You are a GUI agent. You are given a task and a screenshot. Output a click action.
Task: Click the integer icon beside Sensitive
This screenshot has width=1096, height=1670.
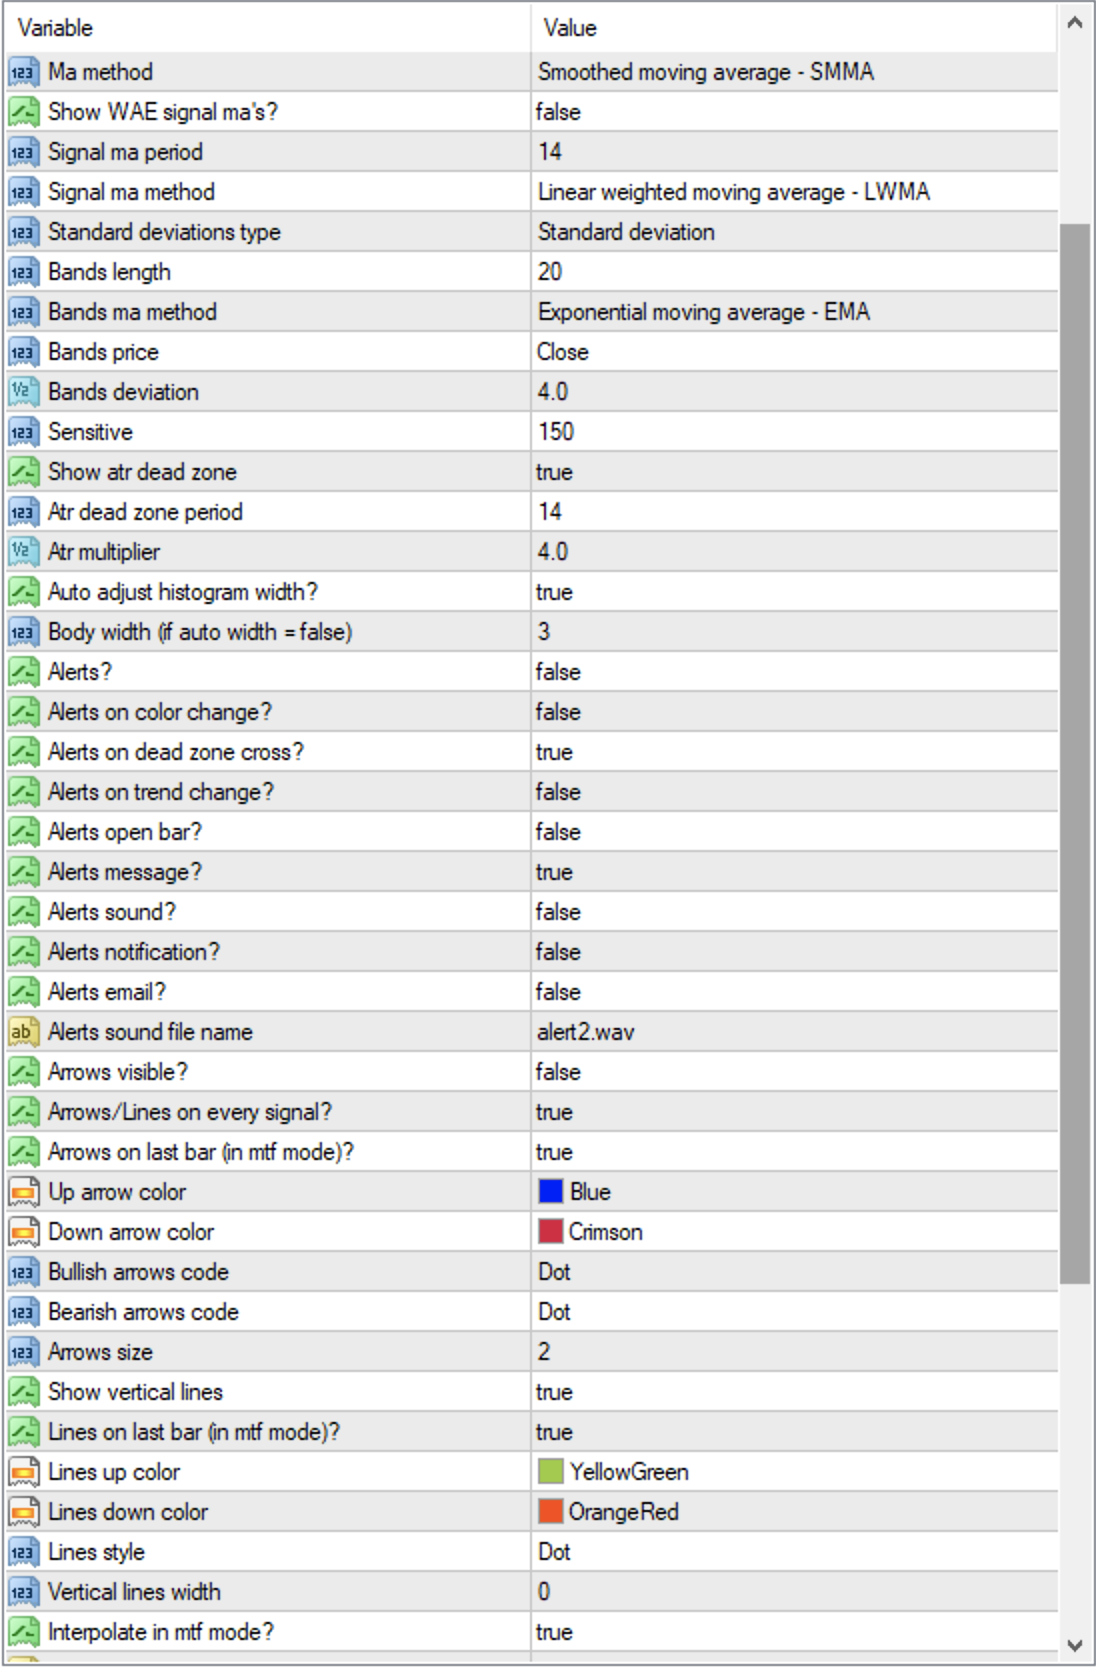click(23, 432)
